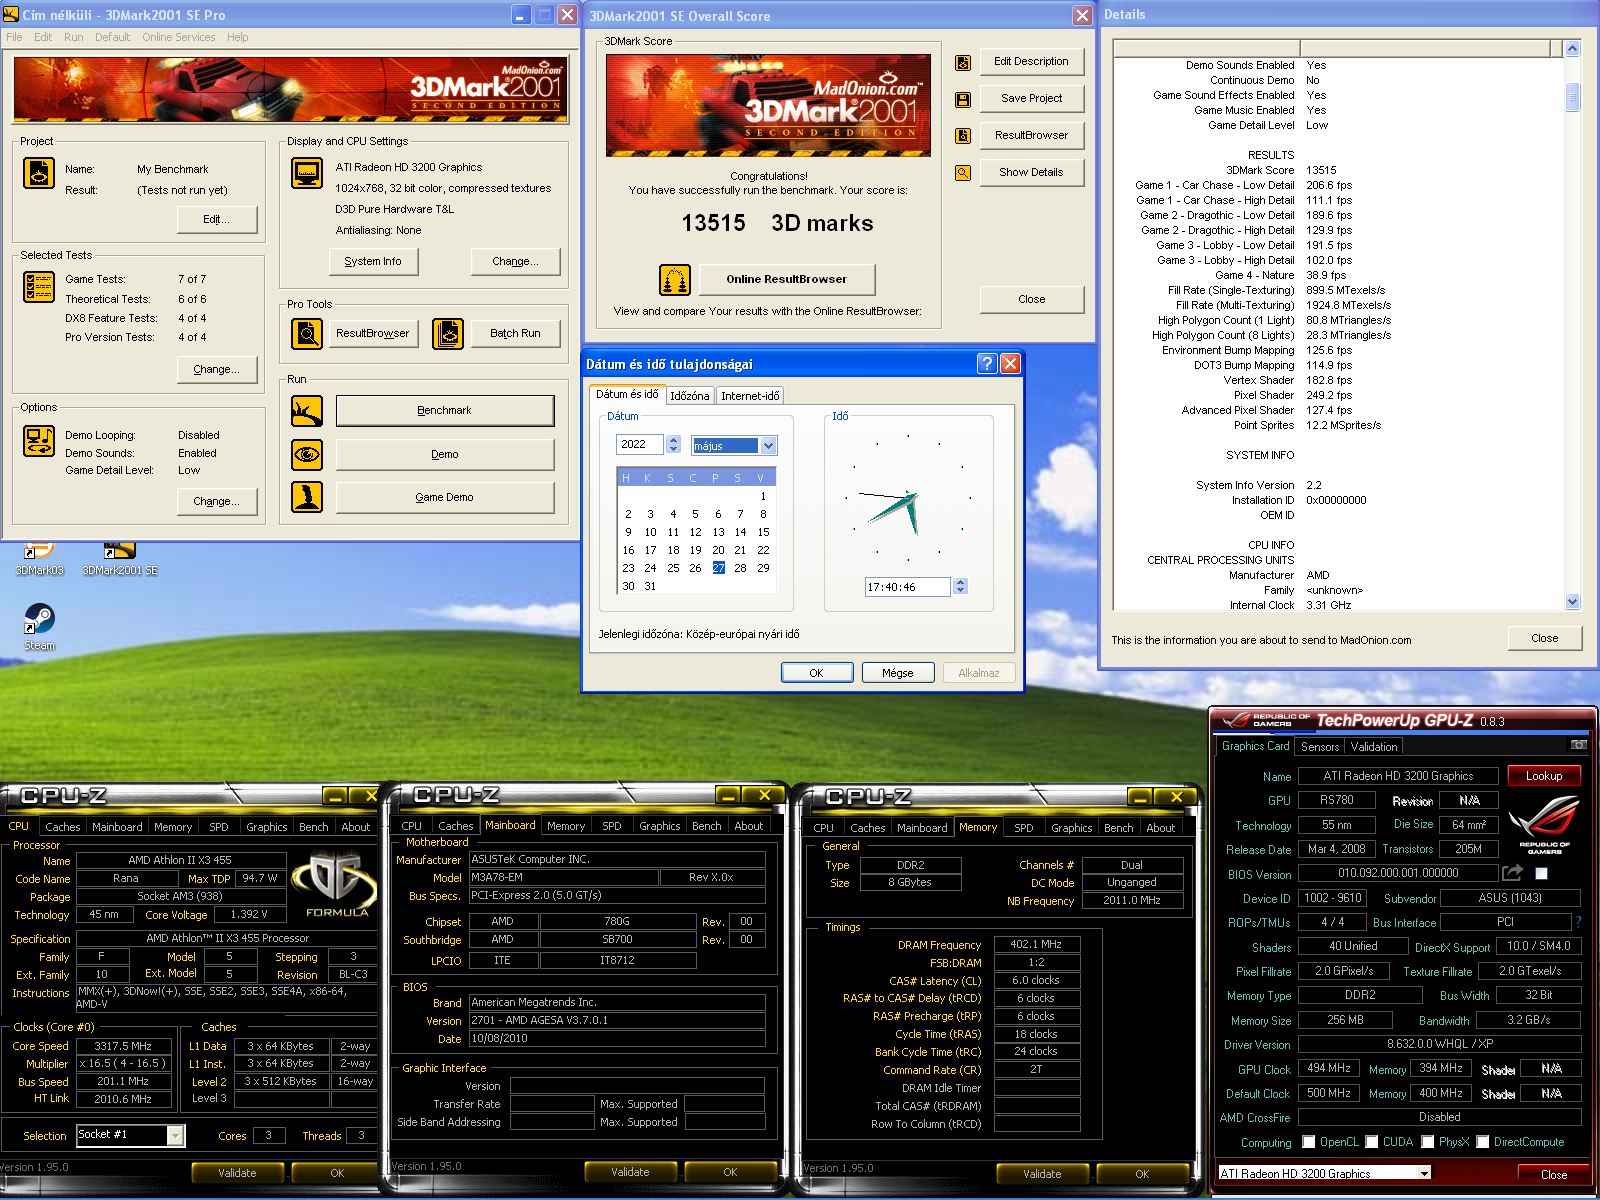
Task: Click Save Project button
Action: (x=1031, y=99)
